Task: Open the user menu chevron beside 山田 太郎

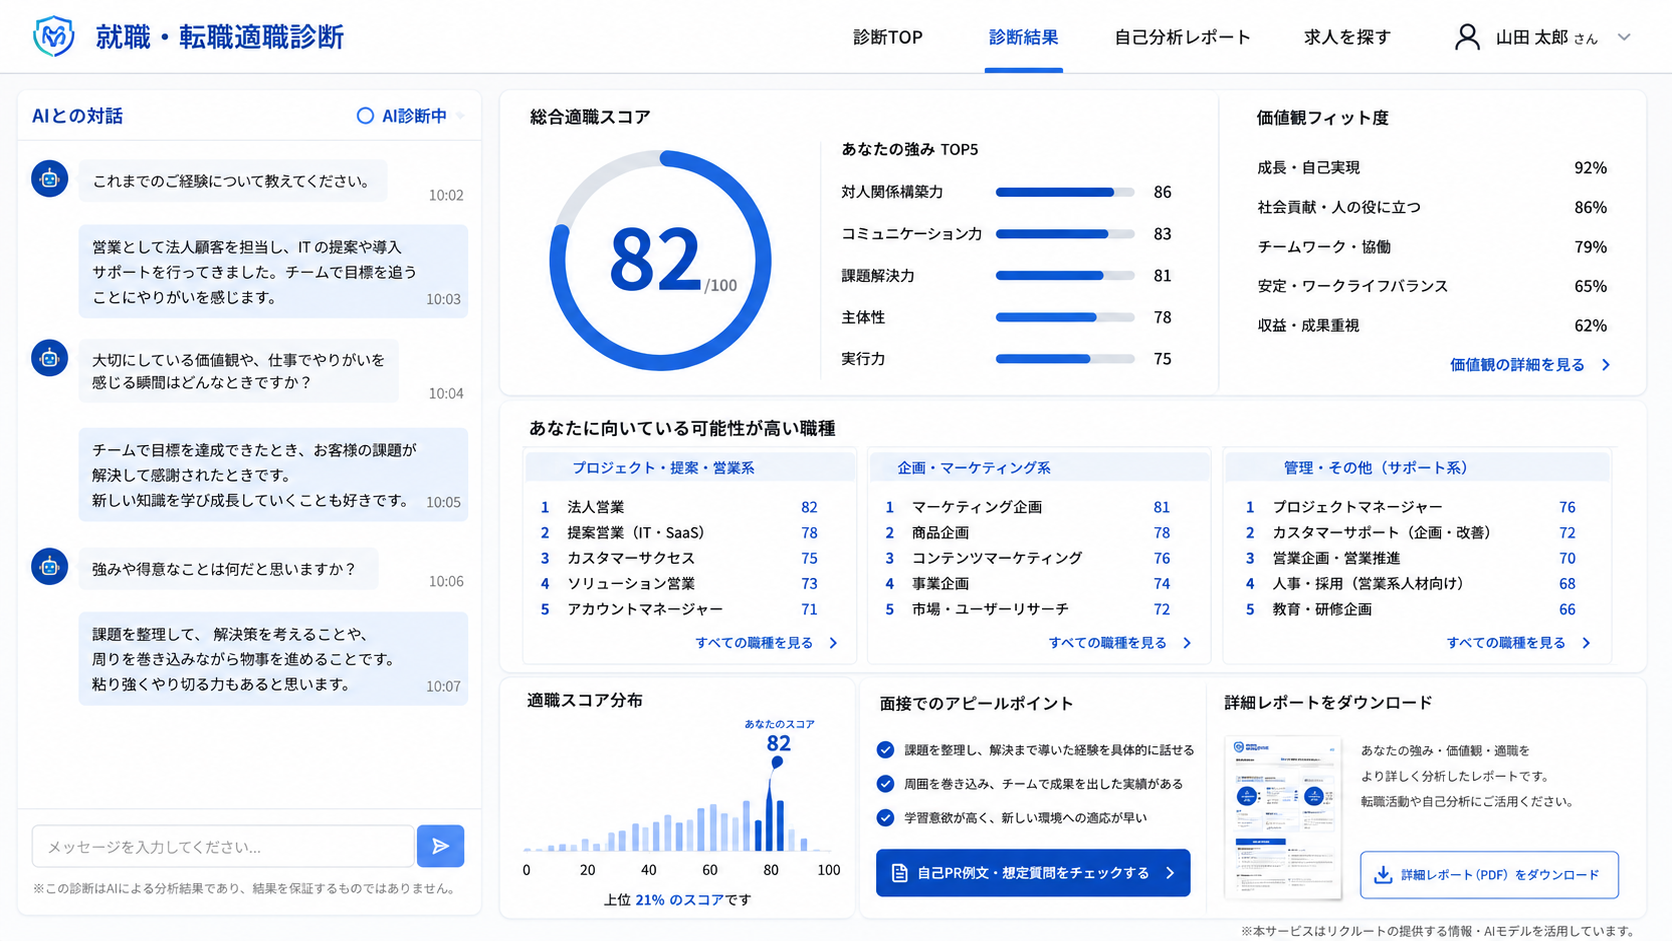Action: 1624,37
